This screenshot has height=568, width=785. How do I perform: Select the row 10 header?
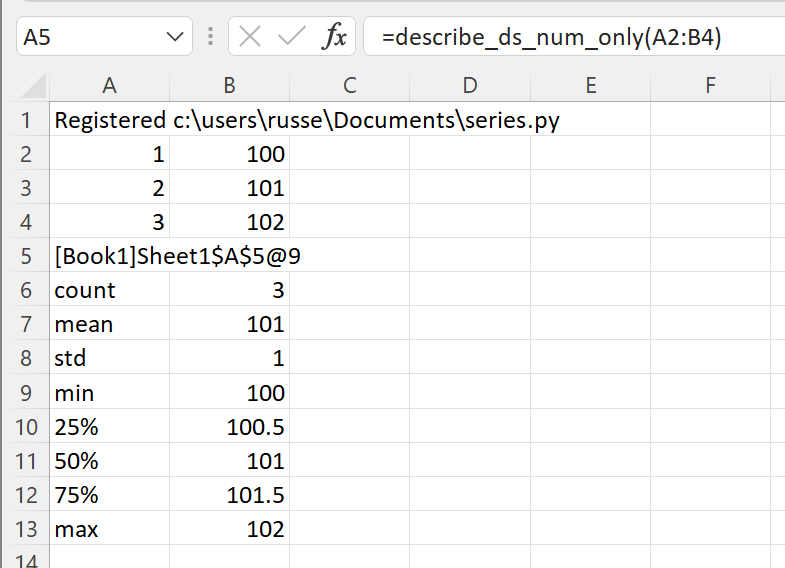(x=26, y=427)
